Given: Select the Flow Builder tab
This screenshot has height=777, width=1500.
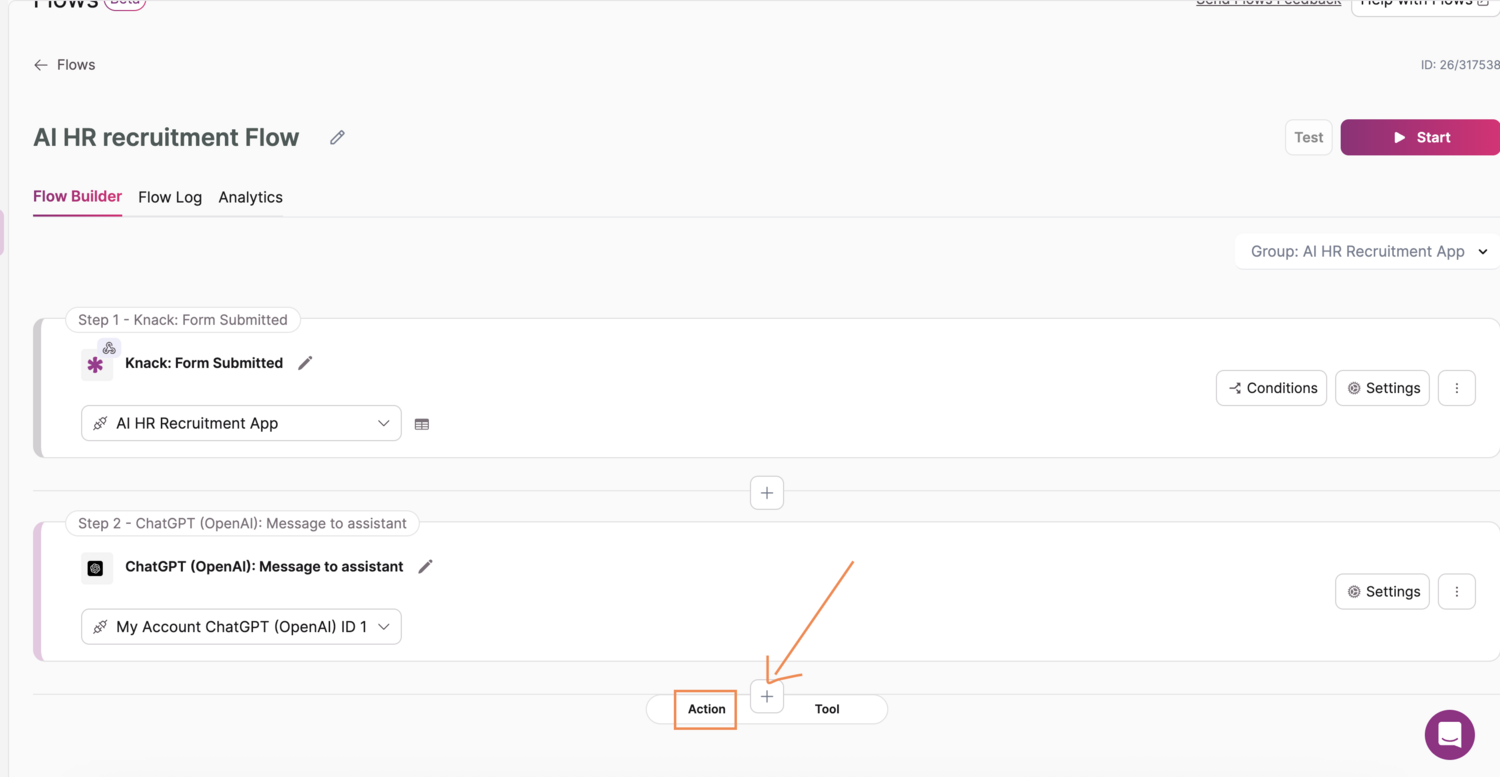Looking at the screenshot, I should 77,197.
